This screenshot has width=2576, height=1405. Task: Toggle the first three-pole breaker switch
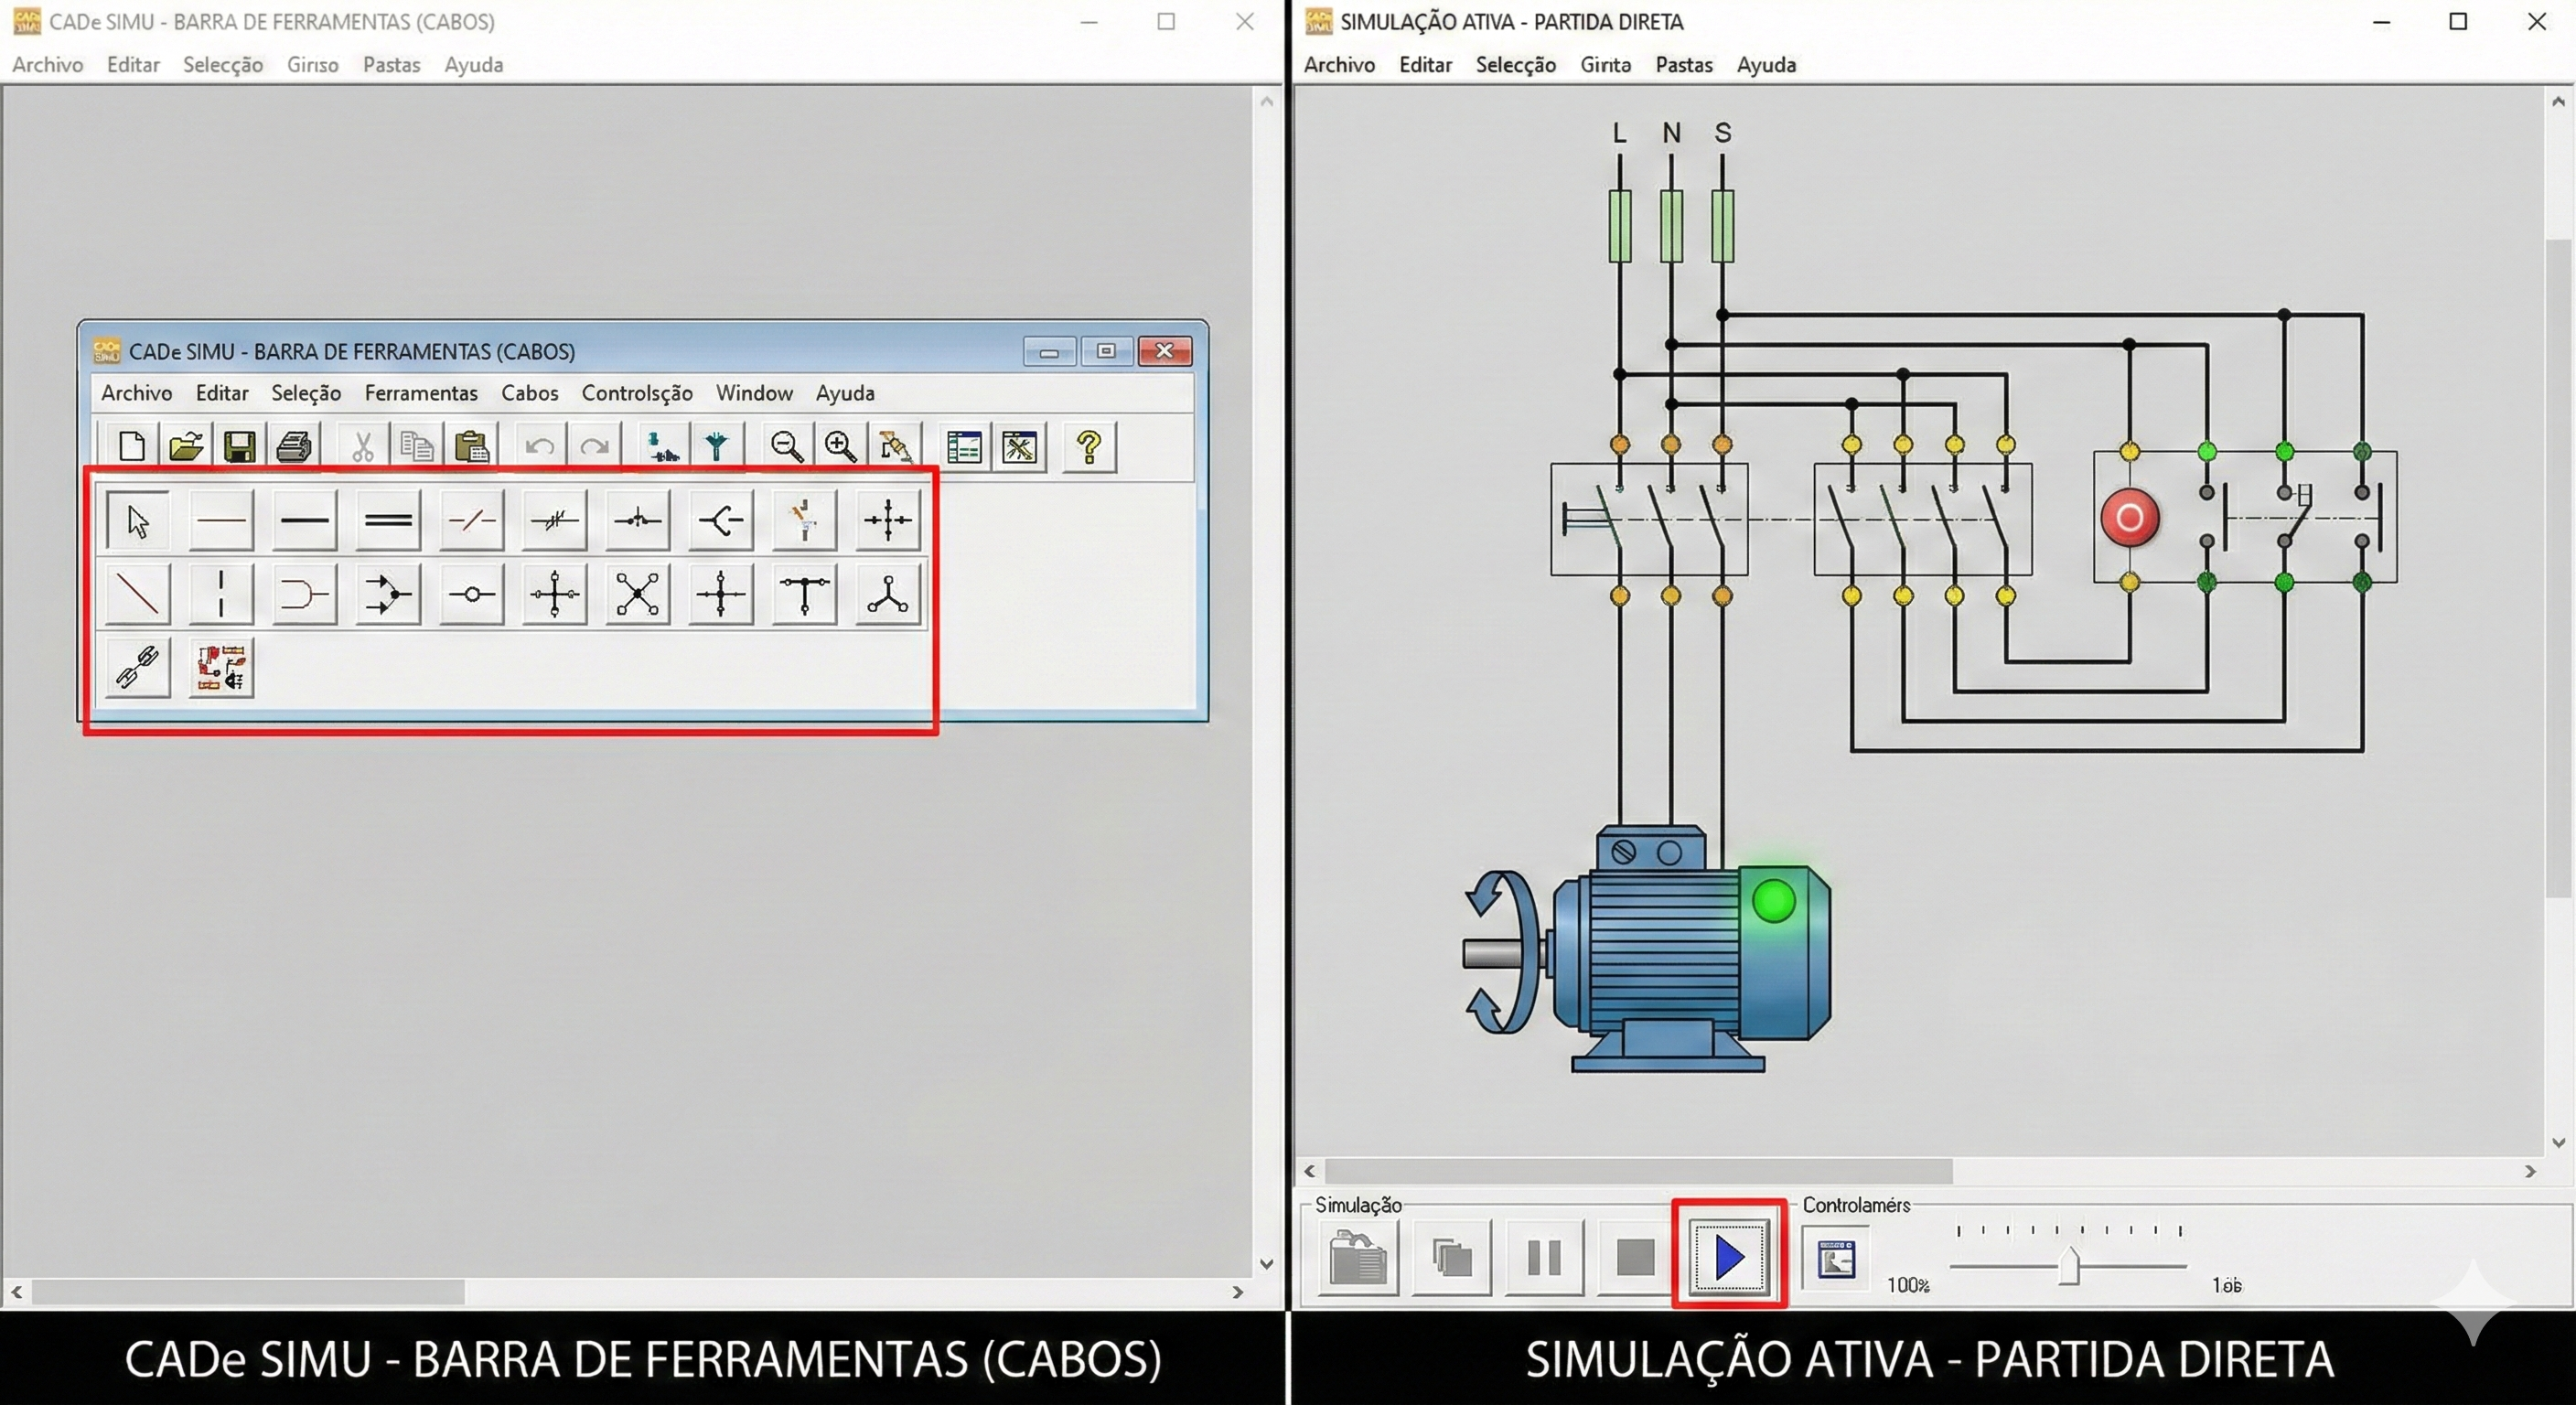pos(1649,519)
